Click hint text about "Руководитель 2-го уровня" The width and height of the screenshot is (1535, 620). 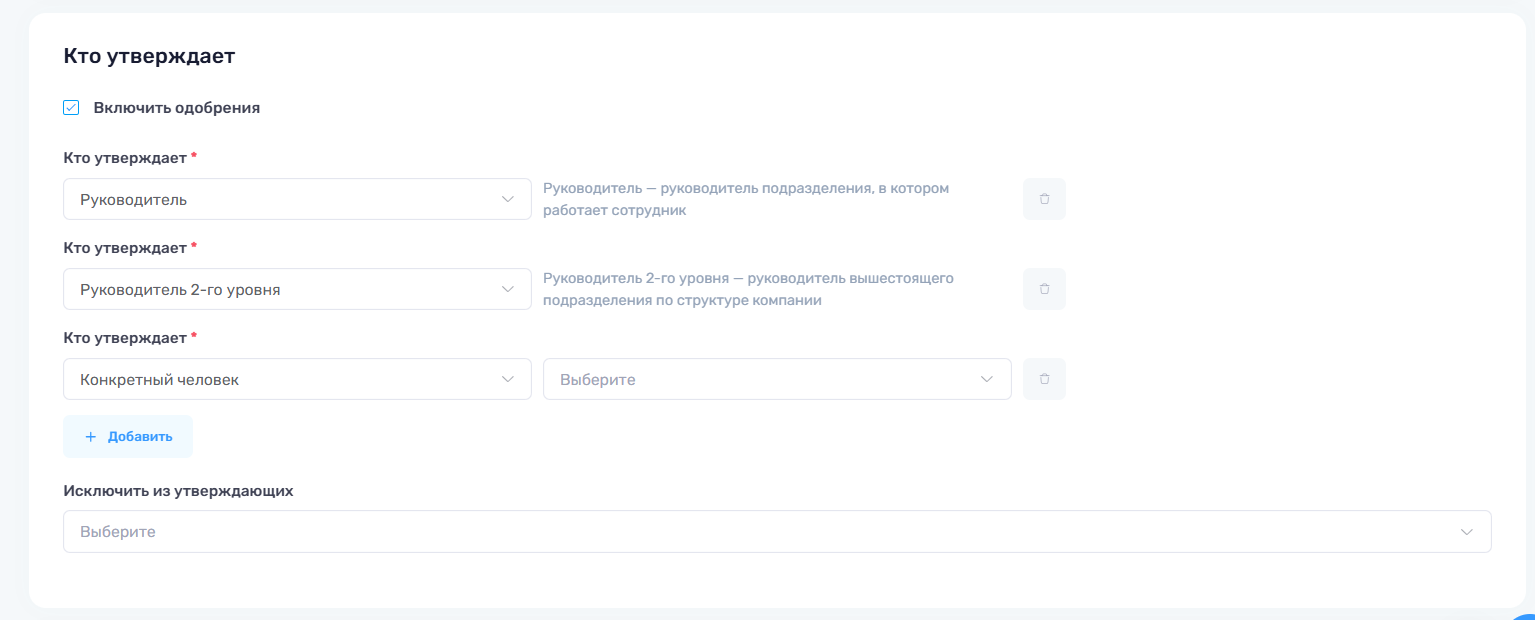pos(748,289)
